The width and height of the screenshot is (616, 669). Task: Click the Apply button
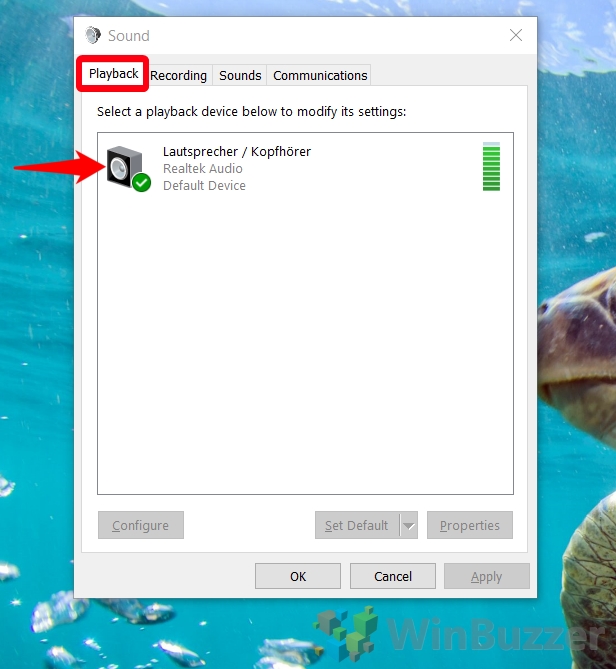(487, 576)
